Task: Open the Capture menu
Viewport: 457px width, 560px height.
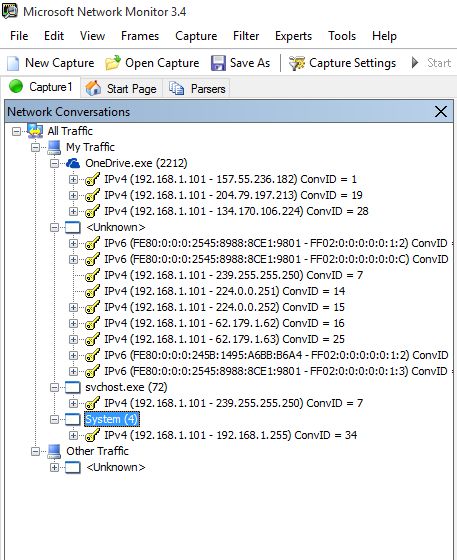Action: 196,36
